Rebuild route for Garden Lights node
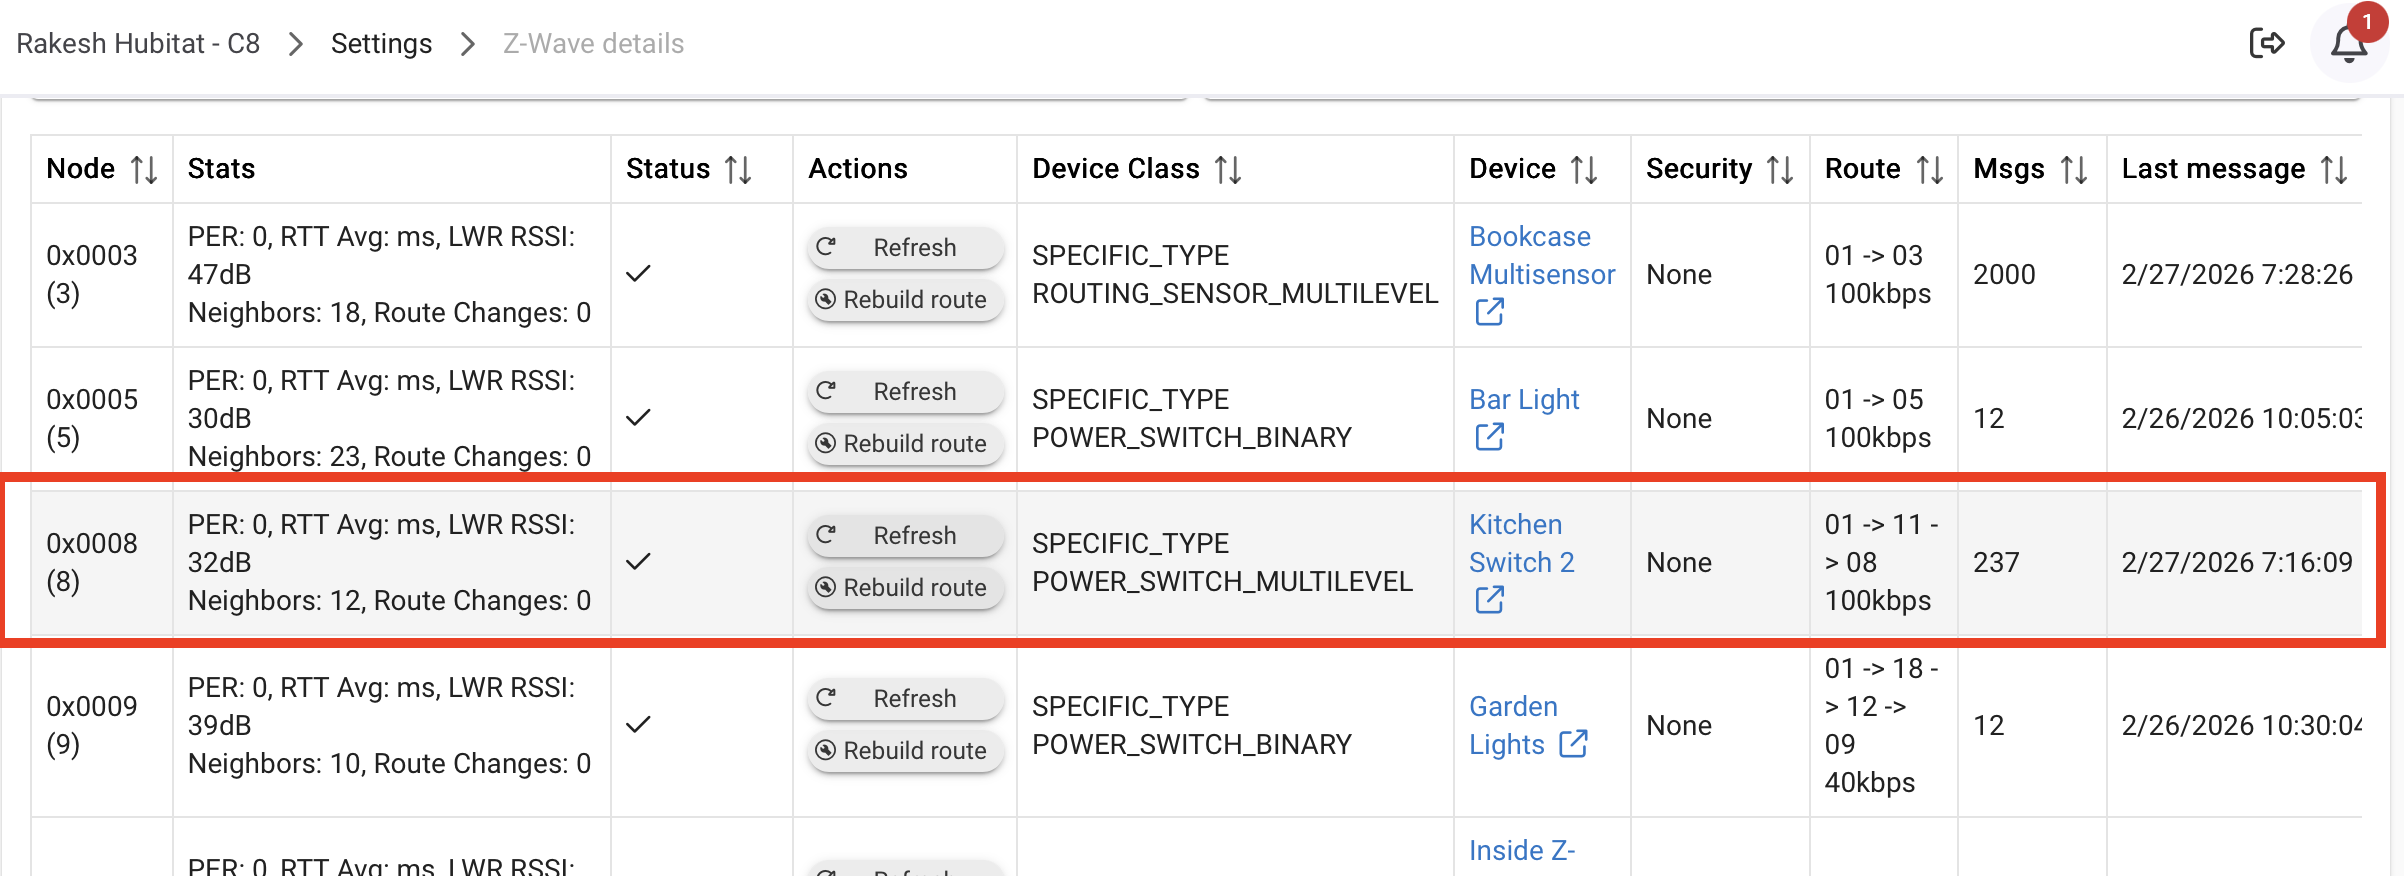 [x=905, y=750]
